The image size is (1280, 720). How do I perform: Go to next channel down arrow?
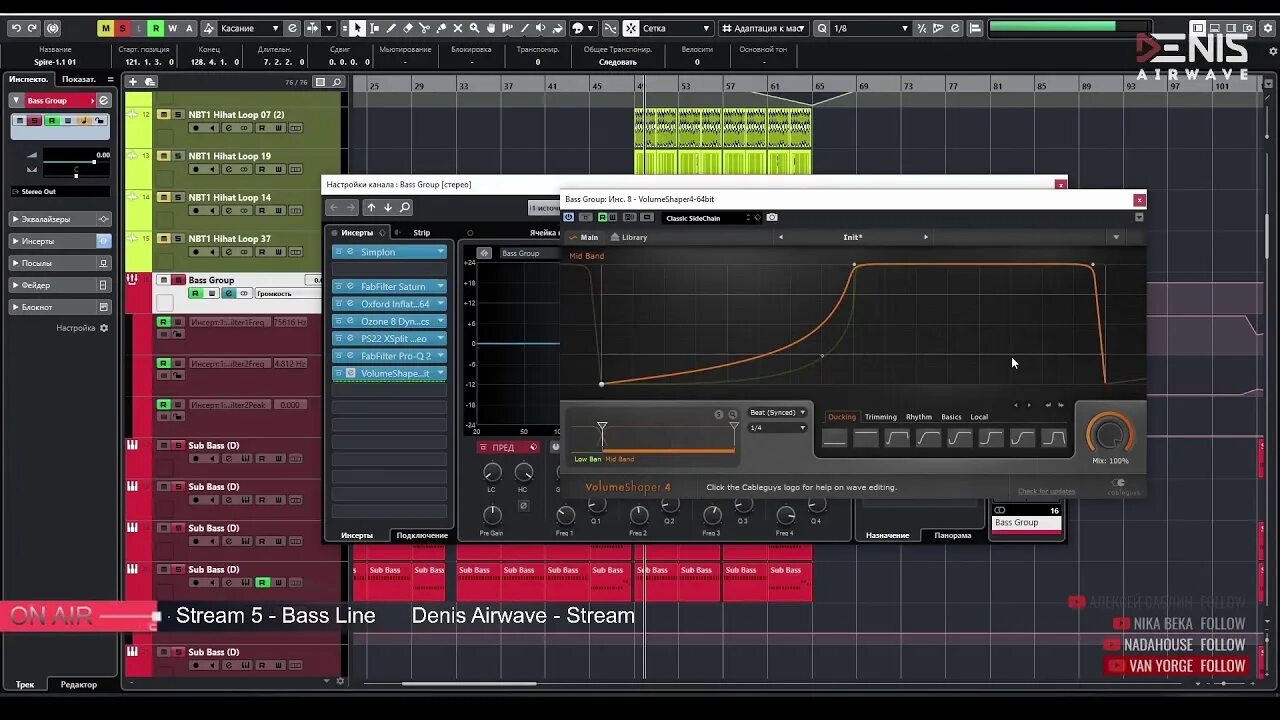388,207
